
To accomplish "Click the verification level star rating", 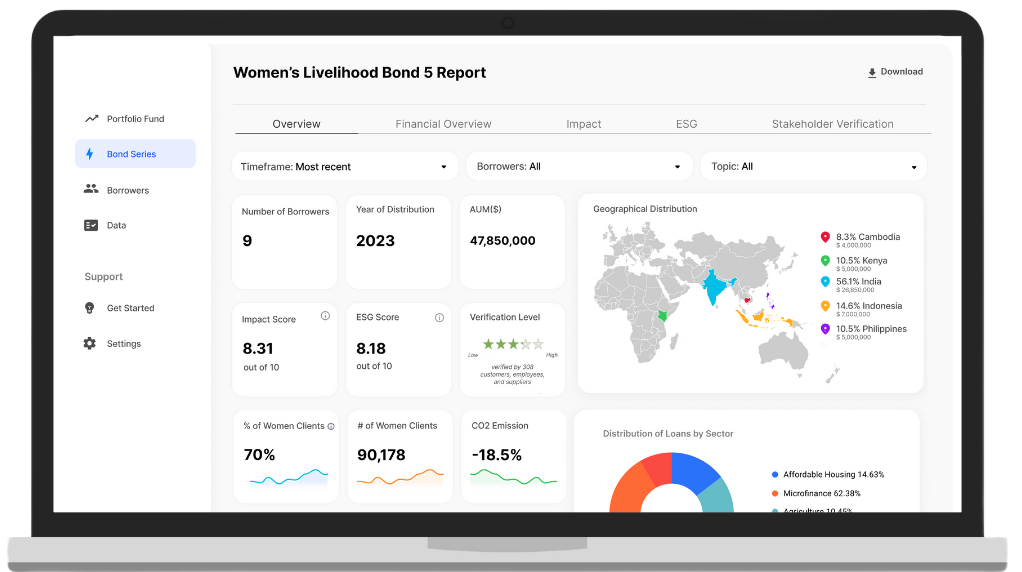I will (x=513, y=343).
